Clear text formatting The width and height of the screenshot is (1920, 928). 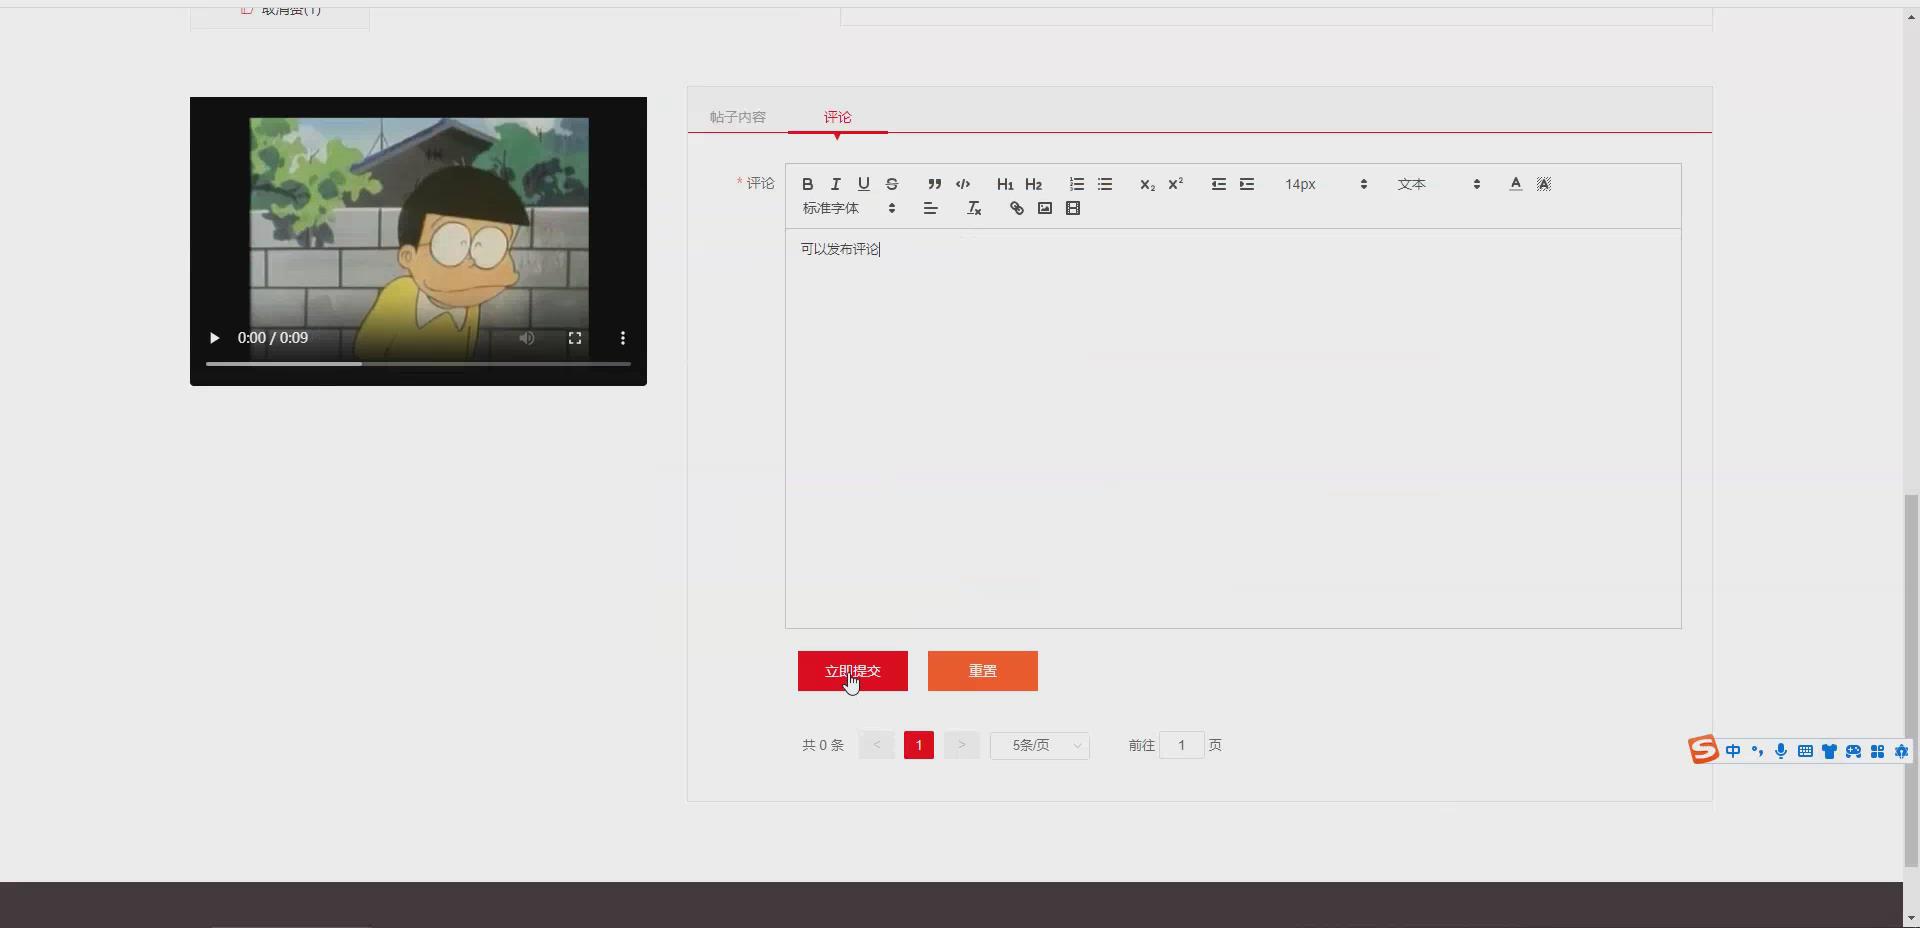tap(974, 208)
